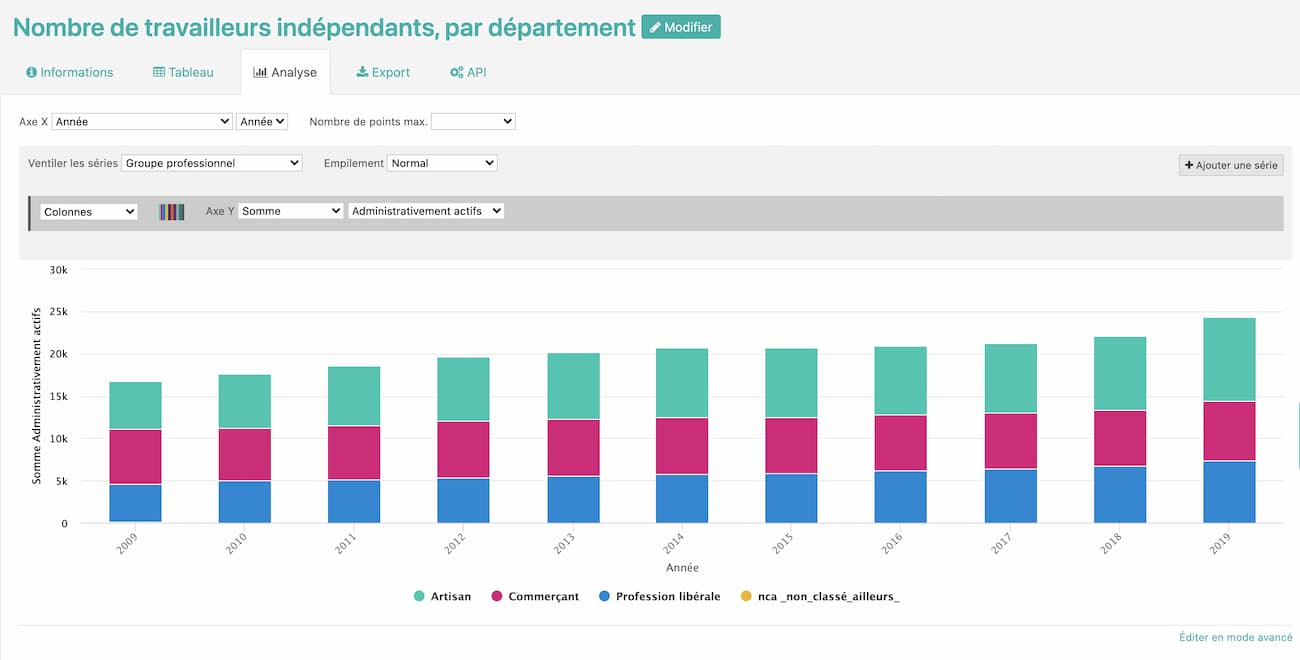Image resolution: width=1300 pixels, height=660 pixels.
Task: Open the API tab
Action: [x=468, y=73]
